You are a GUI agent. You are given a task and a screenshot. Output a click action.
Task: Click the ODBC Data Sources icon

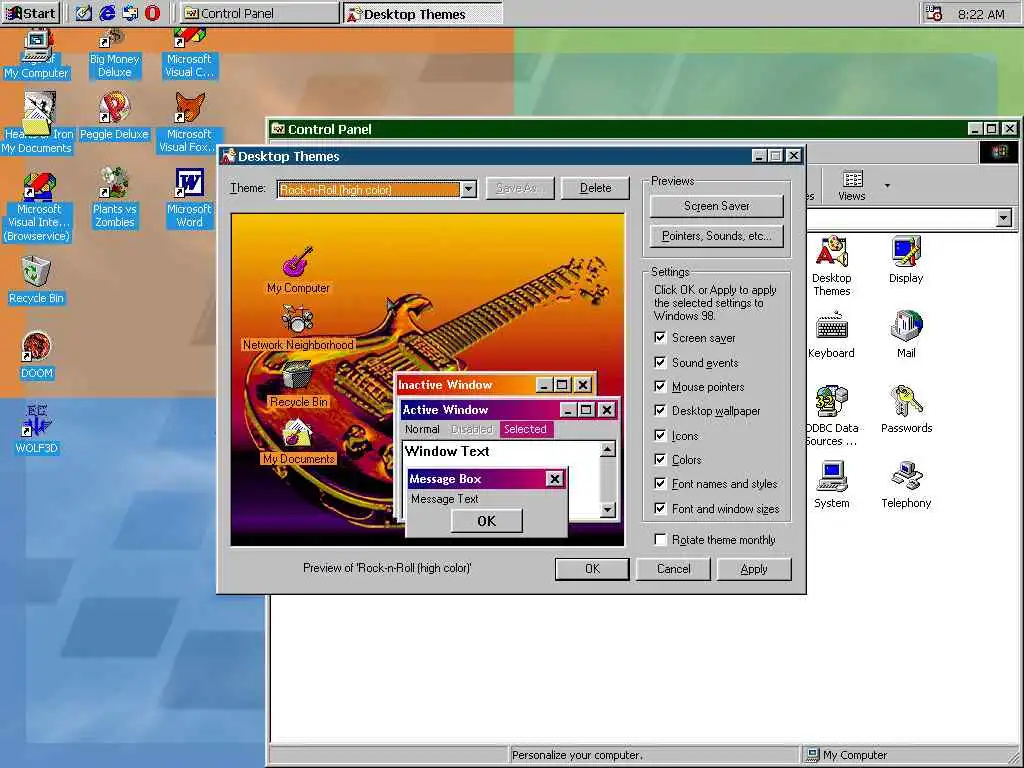pos(831,416)
